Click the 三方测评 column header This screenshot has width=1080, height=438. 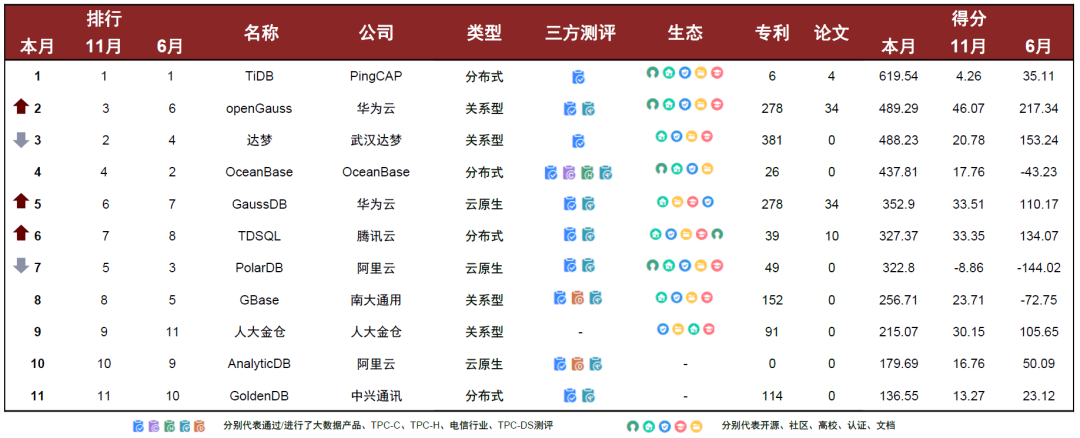pyautogui.click(x=579, y=32)
